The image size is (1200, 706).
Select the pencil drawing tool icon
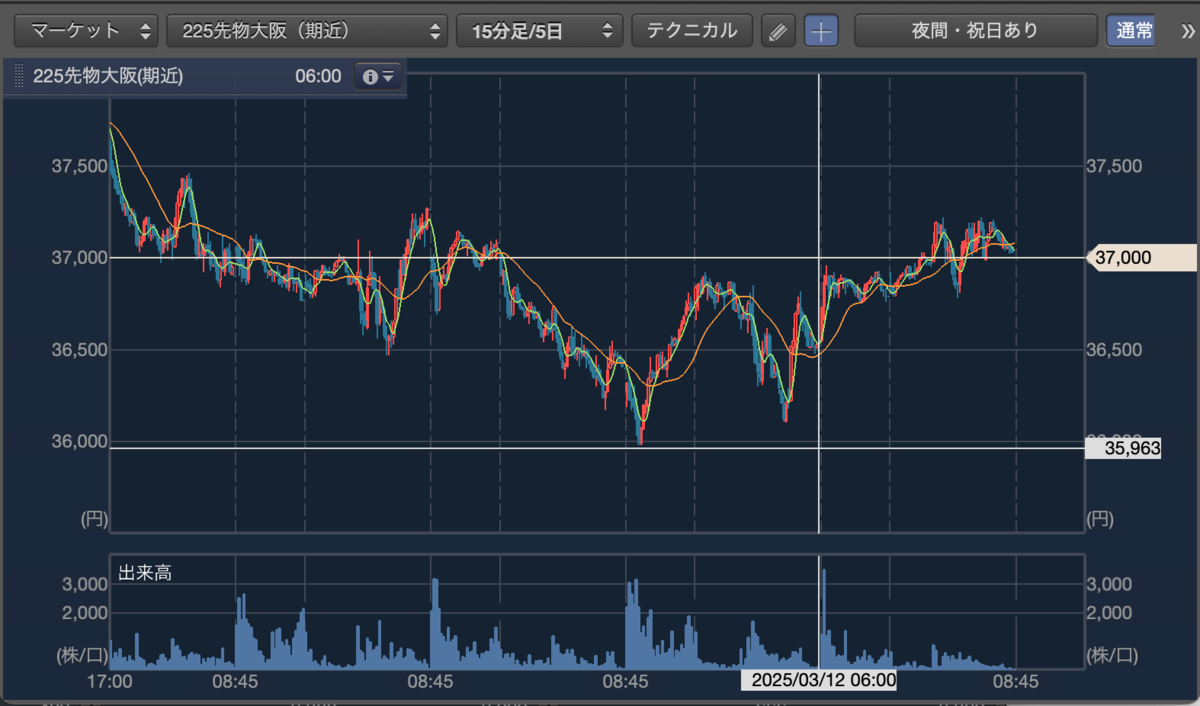pyautogui.click(x=777, y=31)
